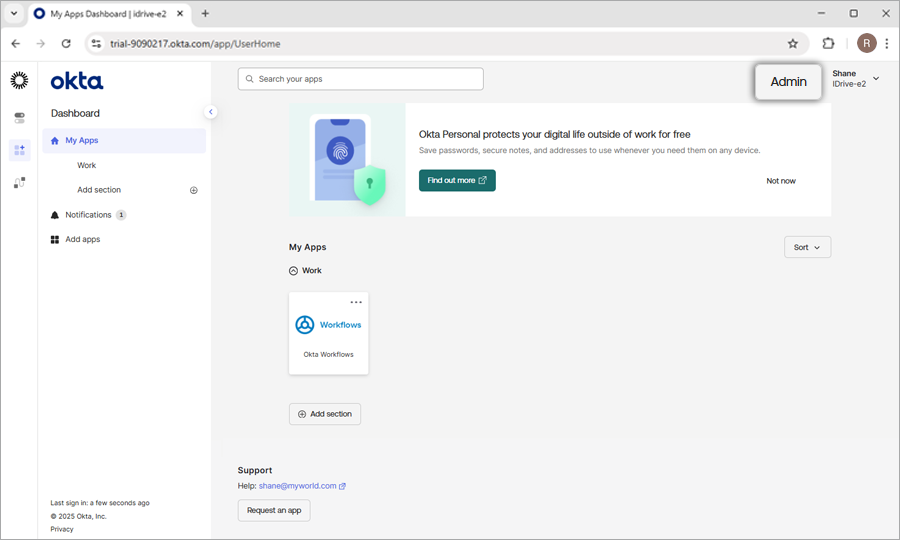Collapse the Work section in My Apps
Screen dimensions: 900x540
294,271
